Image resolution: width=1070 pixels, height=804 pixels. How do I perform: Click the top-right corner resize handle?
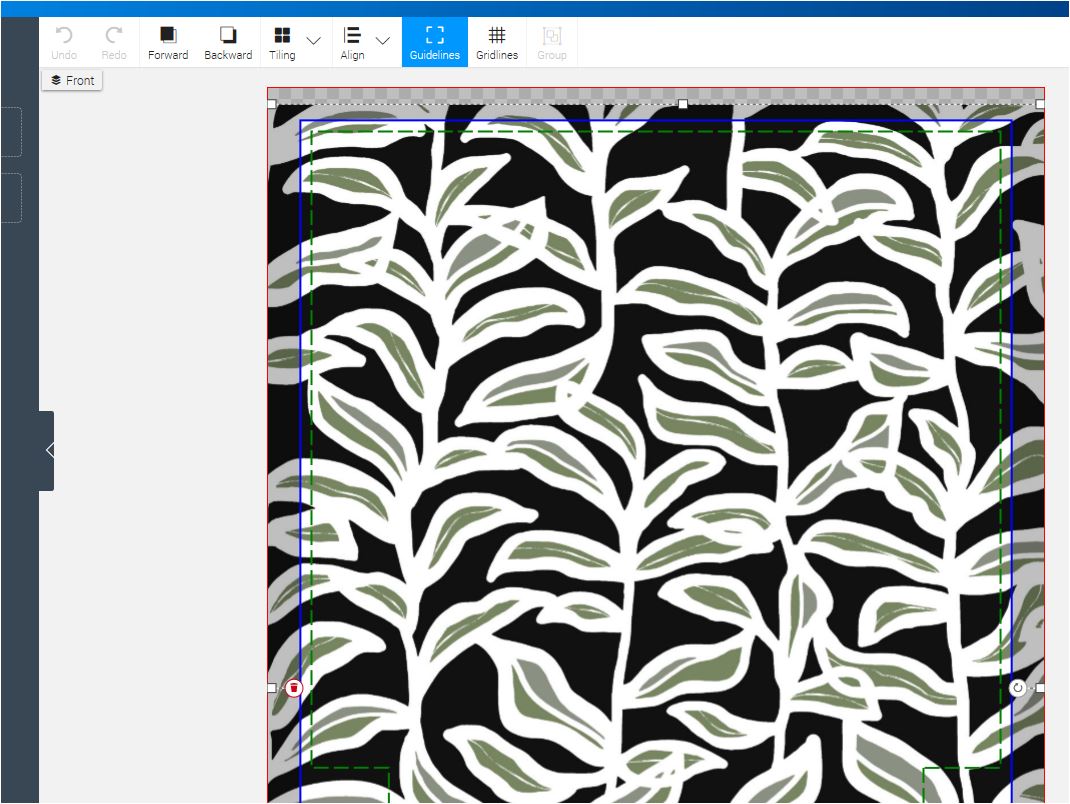(x=1040, y=104)
